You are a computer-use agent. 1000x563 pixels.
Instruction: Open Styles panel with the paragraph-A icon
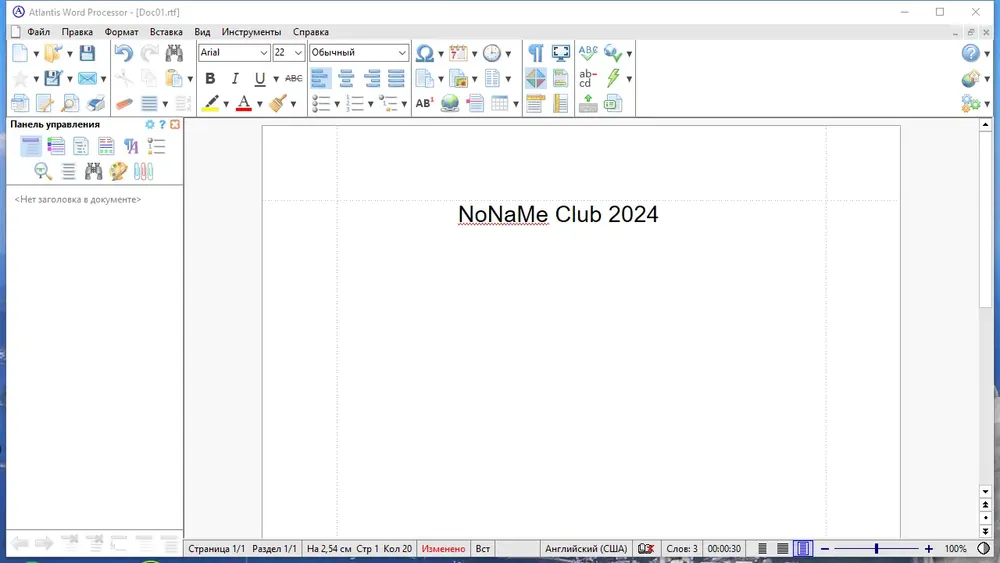131,147
